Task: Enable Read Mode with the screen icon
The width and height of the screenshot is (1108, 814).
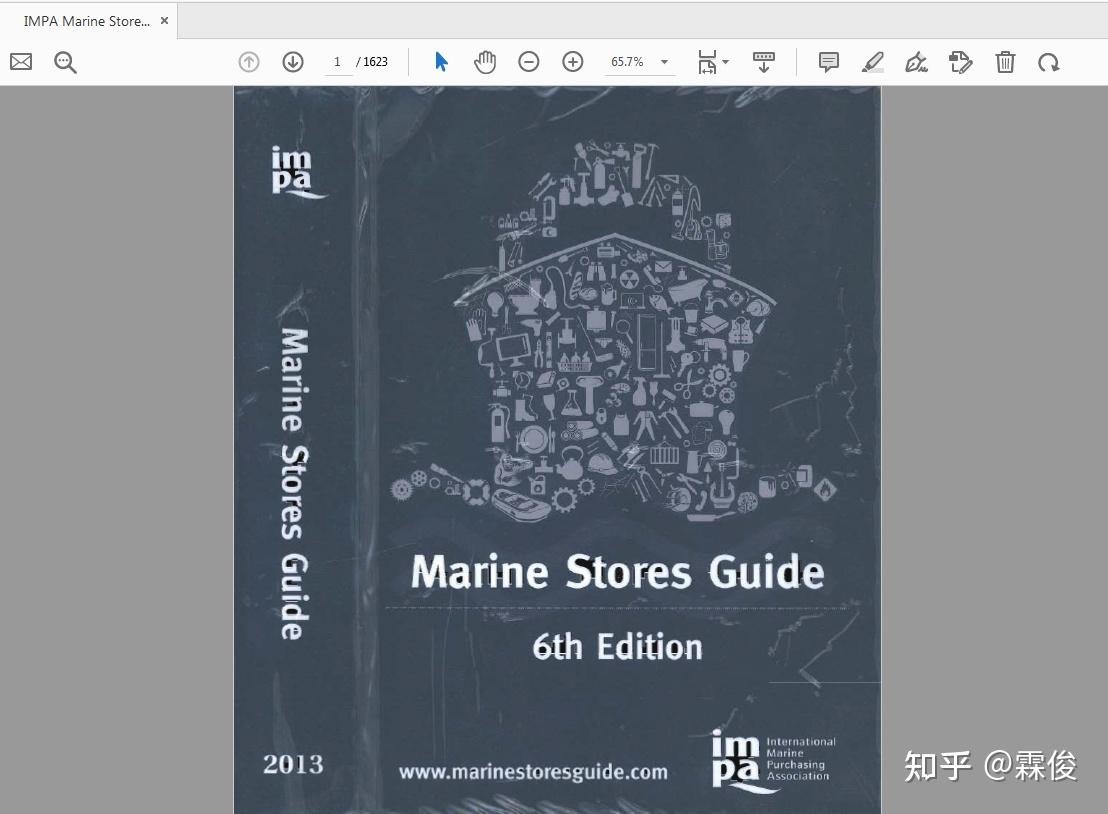Action: pos(764,61)
